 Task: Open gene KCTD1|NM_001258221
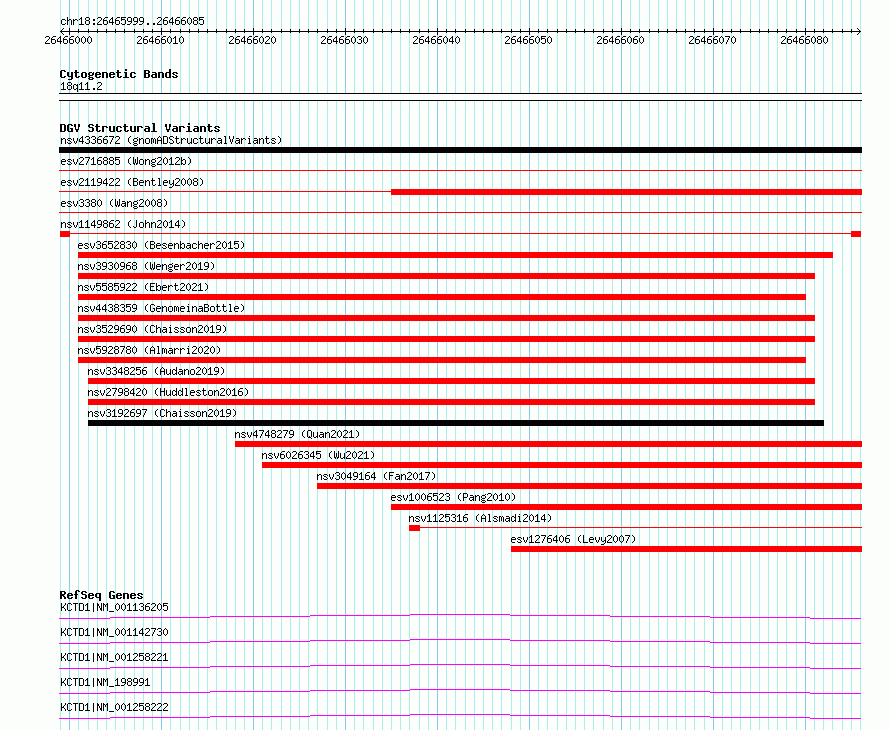click(114, 657)
